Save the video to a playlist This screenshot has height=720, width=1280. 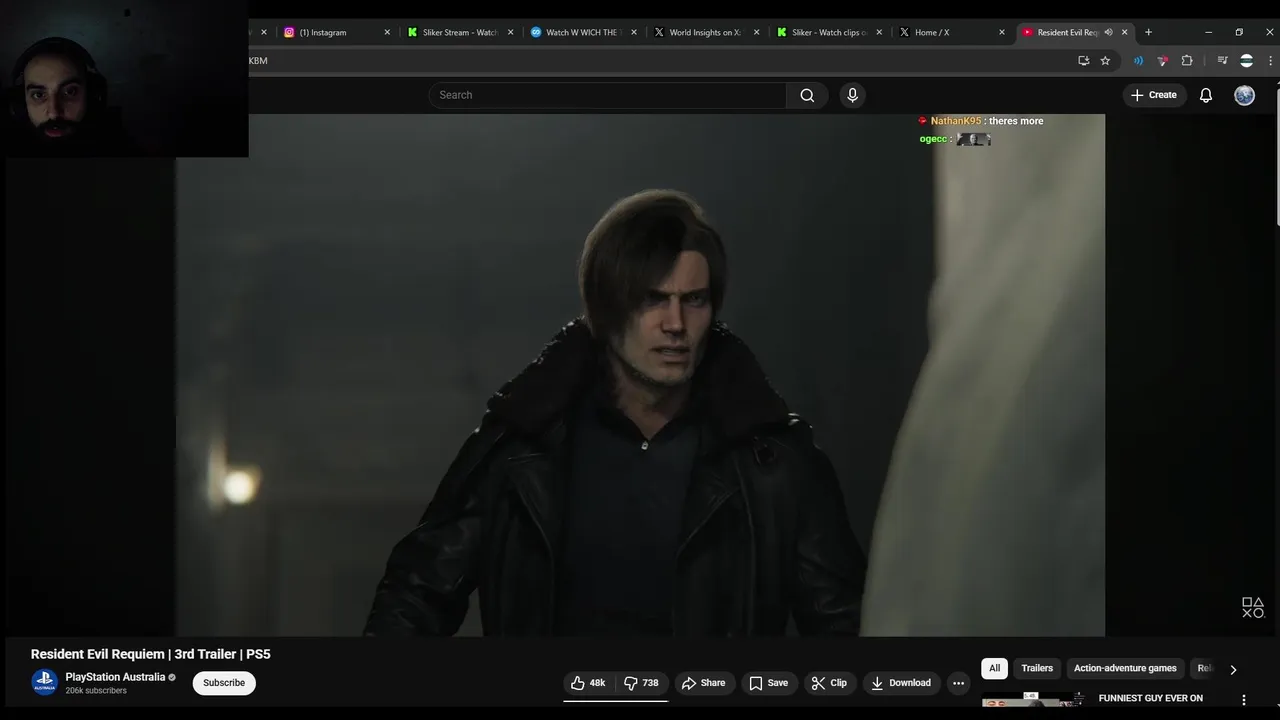pos(769,683)
